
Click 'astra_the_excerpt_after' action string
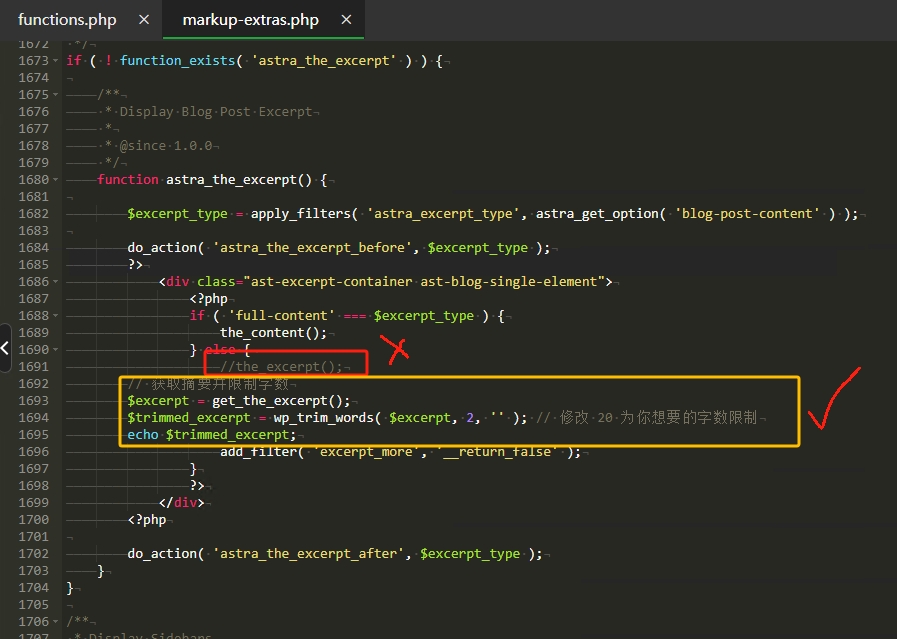point(308,554)
